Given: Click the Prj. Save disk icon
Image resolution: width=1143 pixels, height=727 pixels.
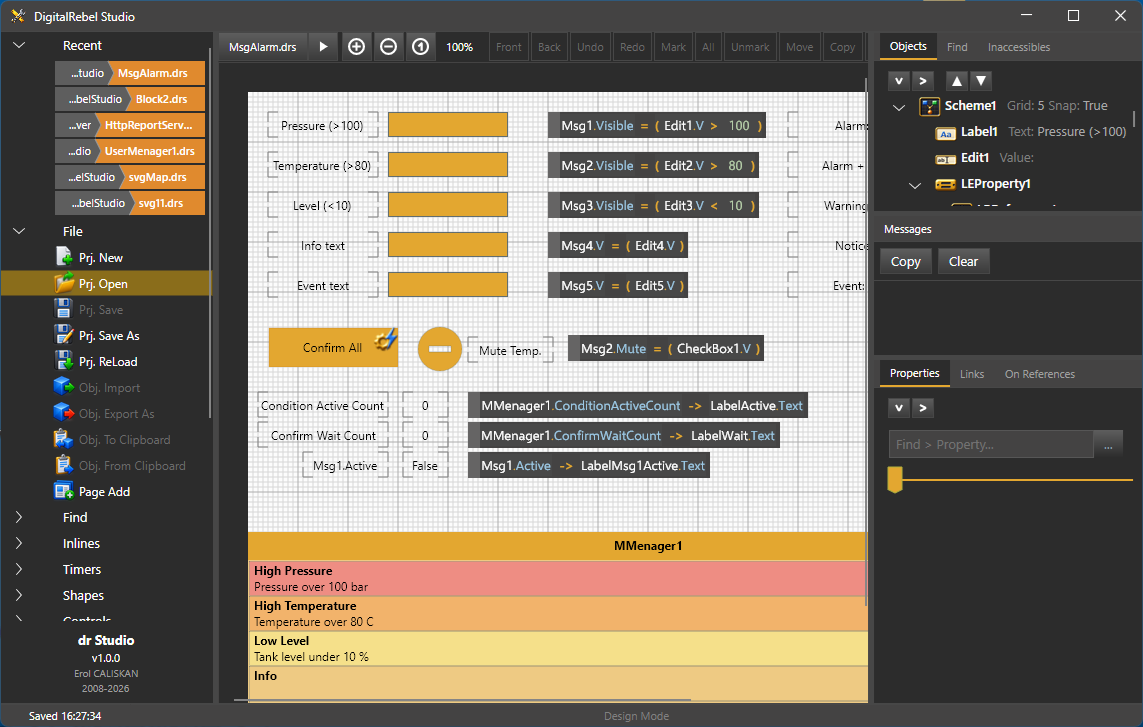Looking at the screenshot, I should tap(64, 309).
